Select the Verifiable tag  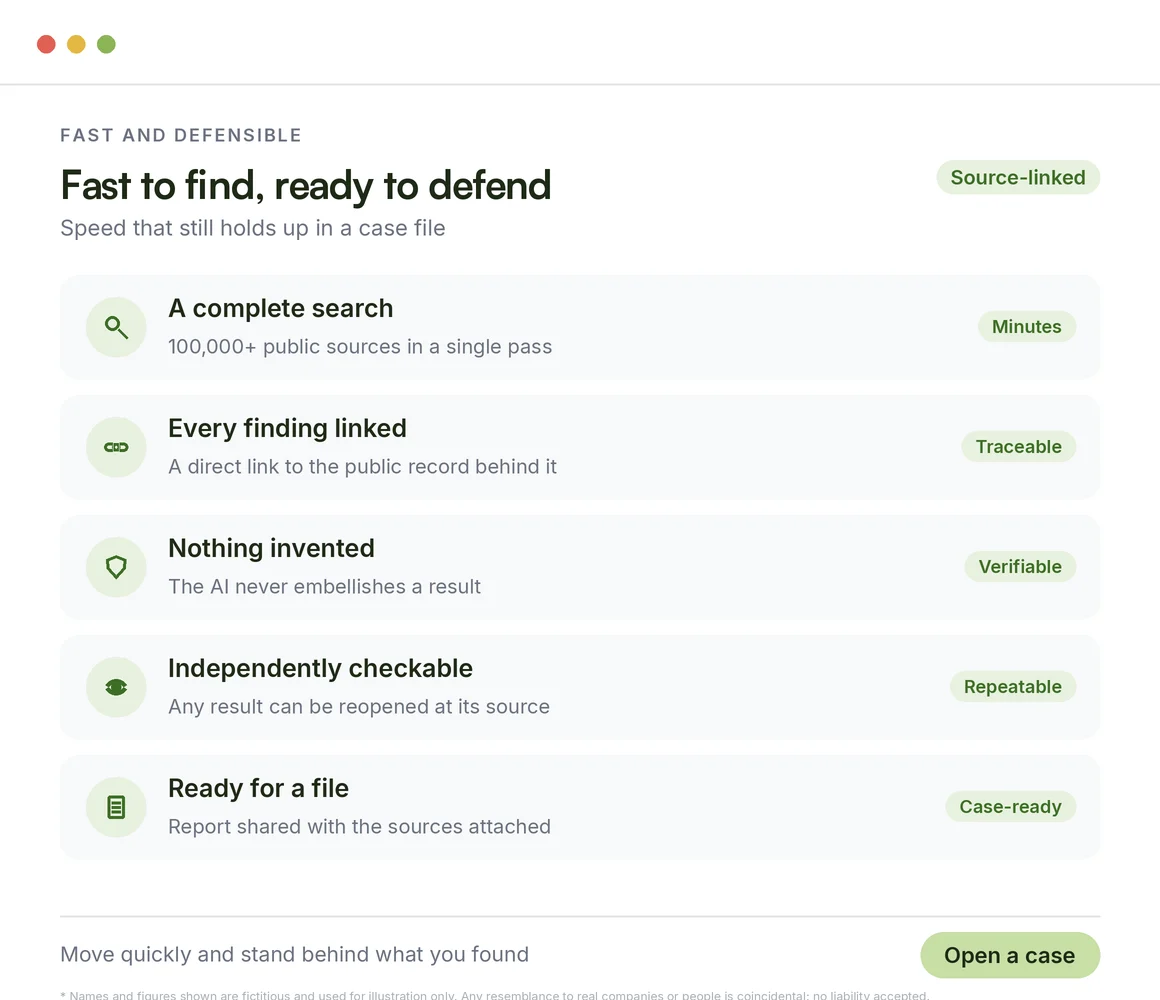pyautogui.click(x=1019, y=567)
